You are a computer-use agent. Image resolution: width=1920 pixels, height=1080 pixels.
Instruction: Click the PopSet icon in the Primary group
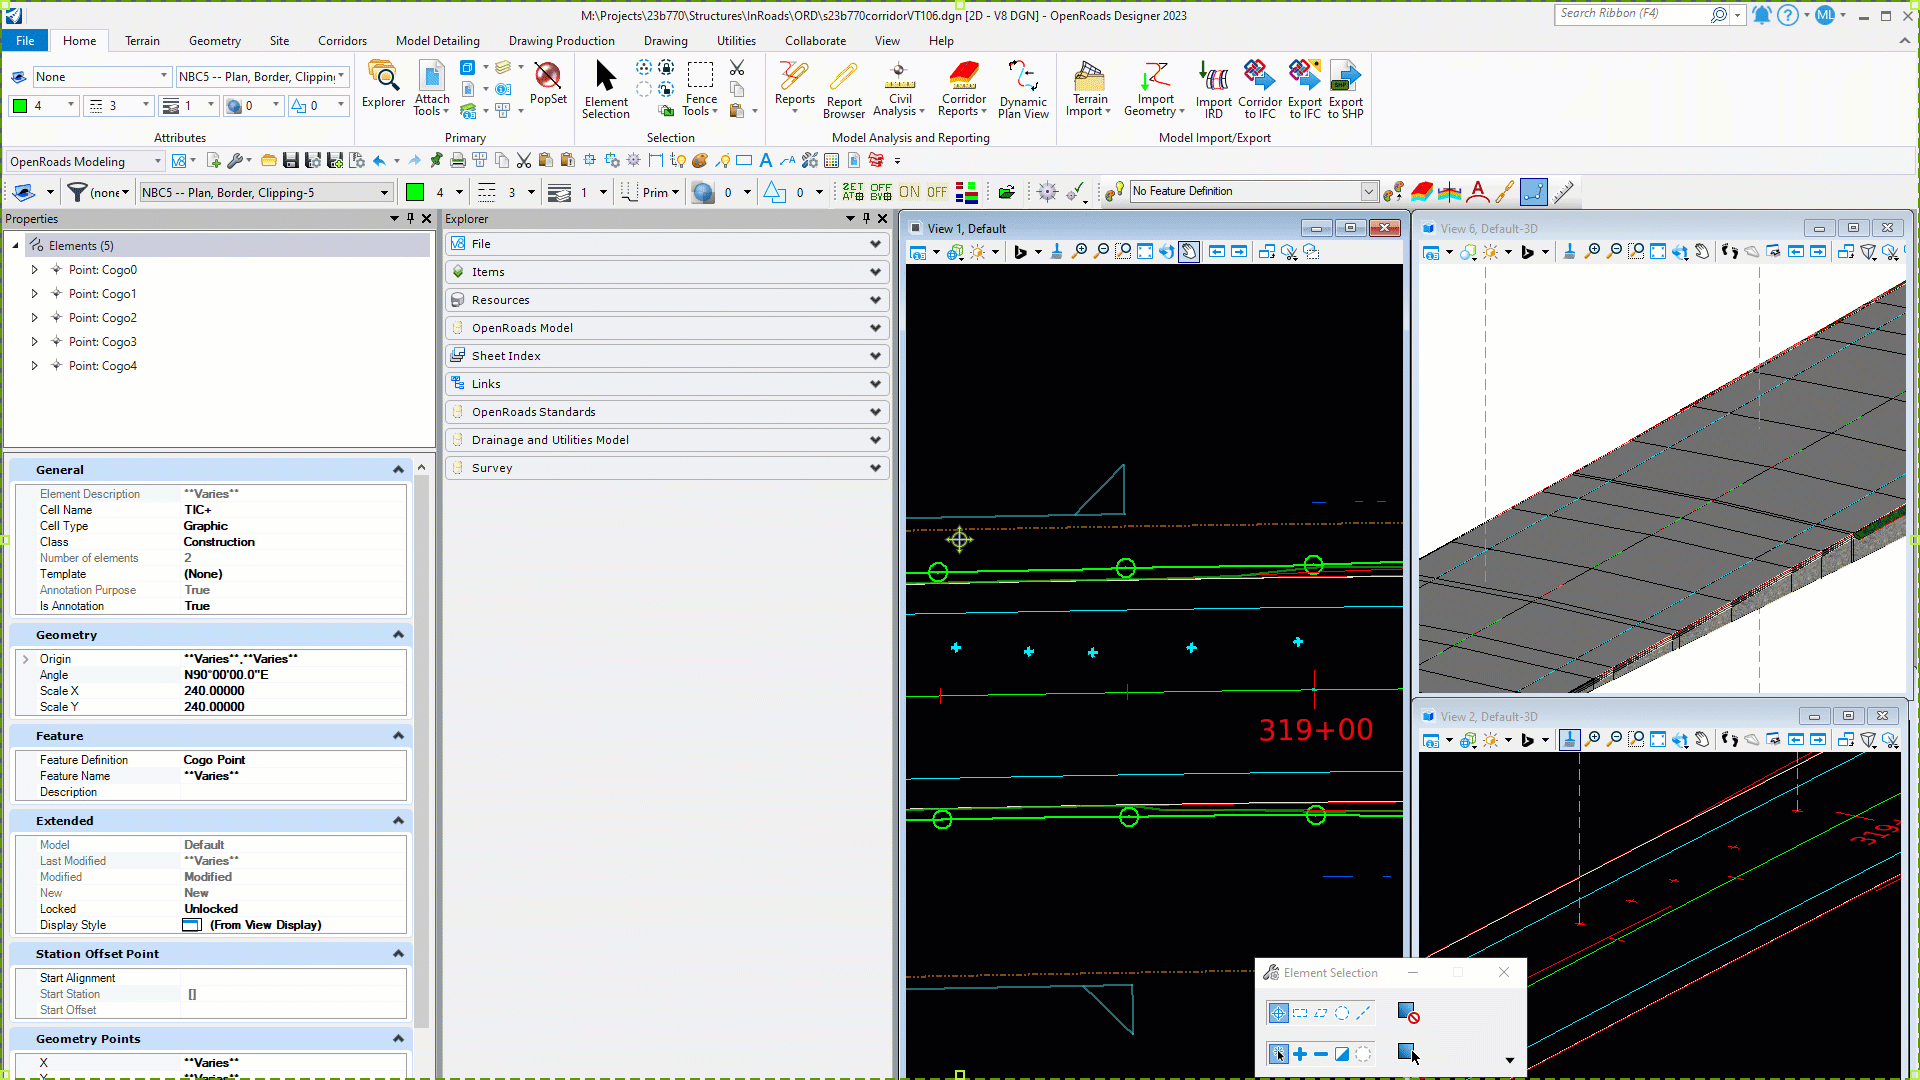pos(548,83)
